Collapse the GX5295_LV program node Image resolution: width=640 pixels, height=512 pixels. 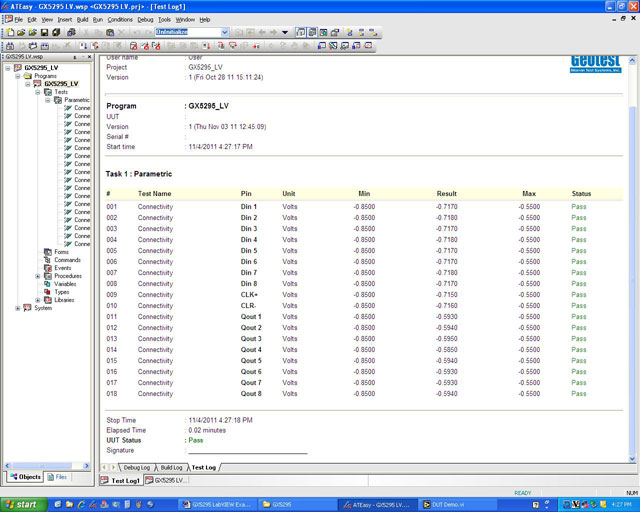coord(28,84)
